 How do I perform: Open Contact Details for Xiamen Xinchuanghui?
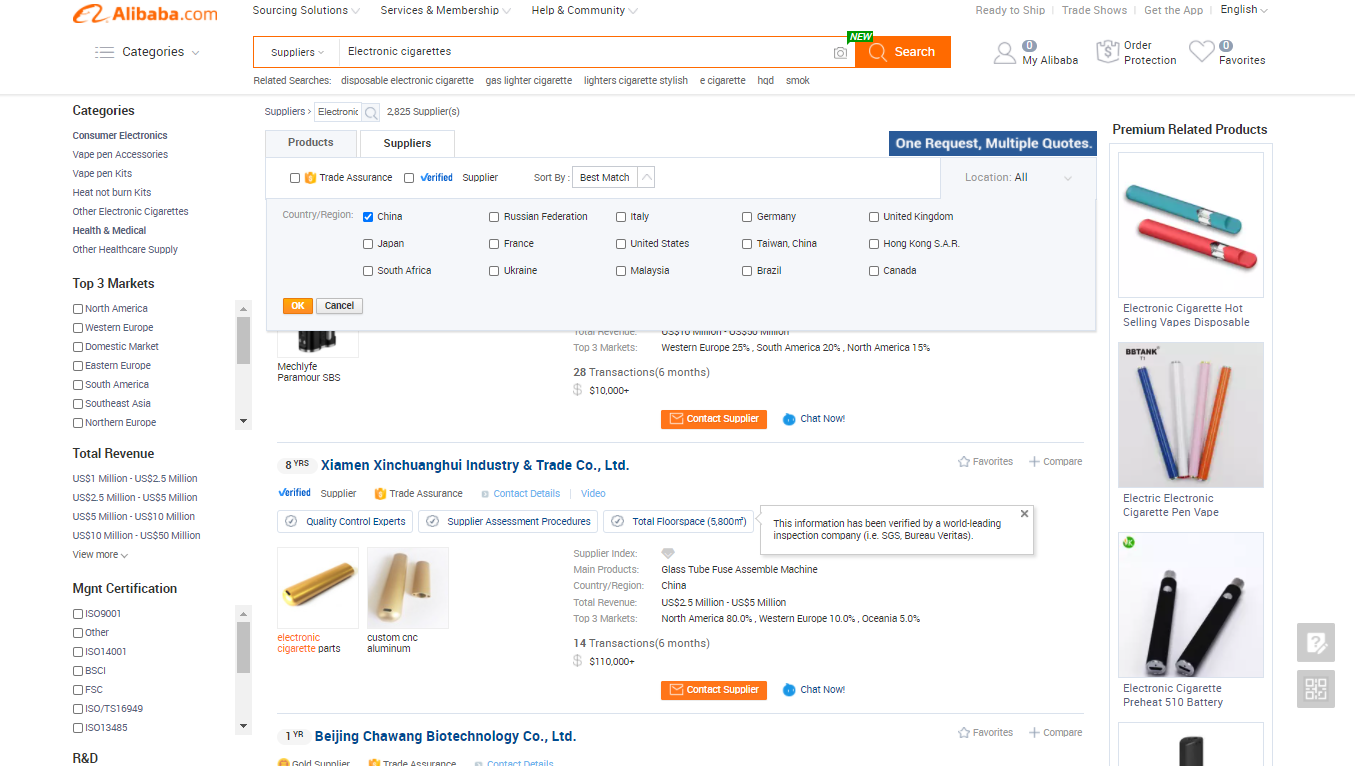(526, 494)
